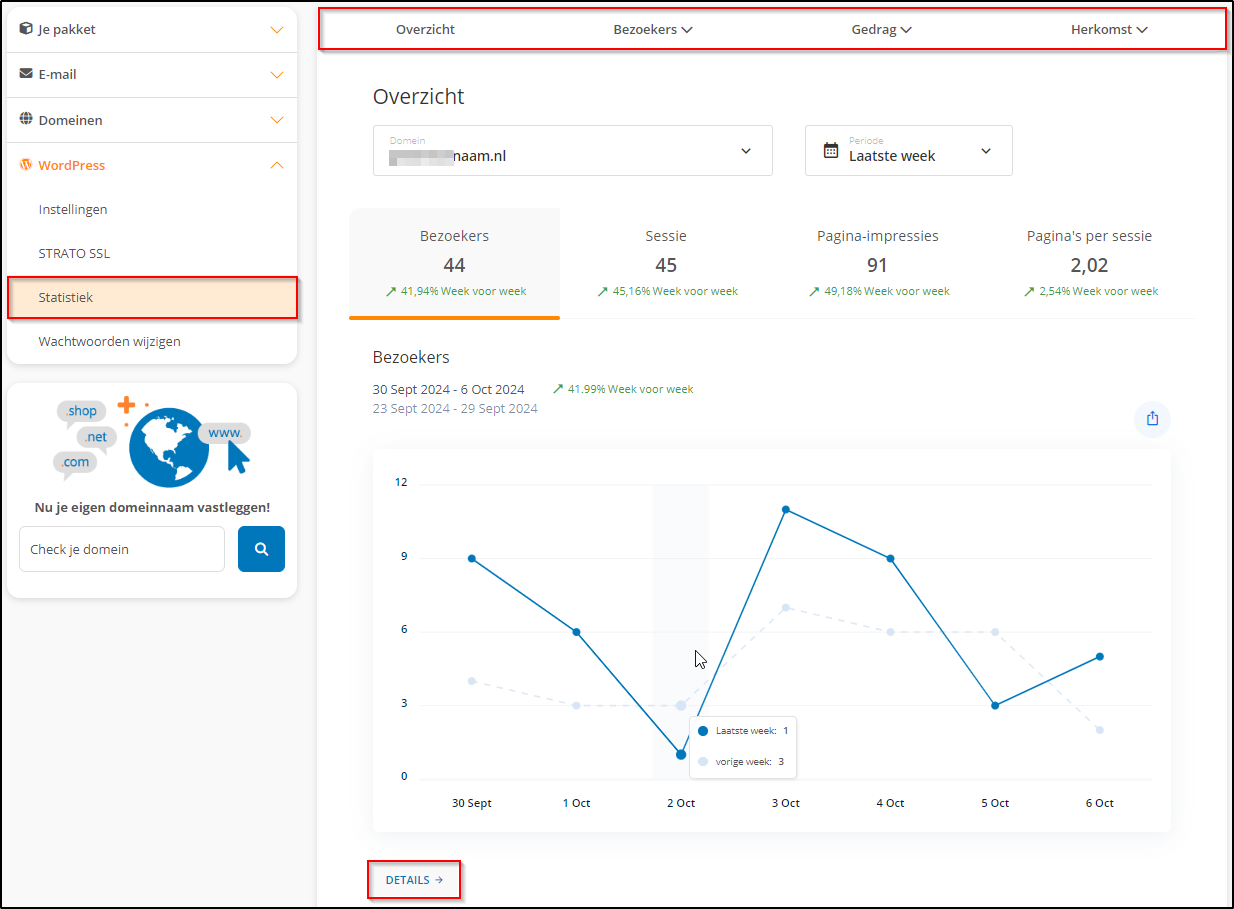The width and height of the screenshot is (1234, 909).
Task: Open the Periode Laatste week dropdown
Action: [x=908, y=151]
